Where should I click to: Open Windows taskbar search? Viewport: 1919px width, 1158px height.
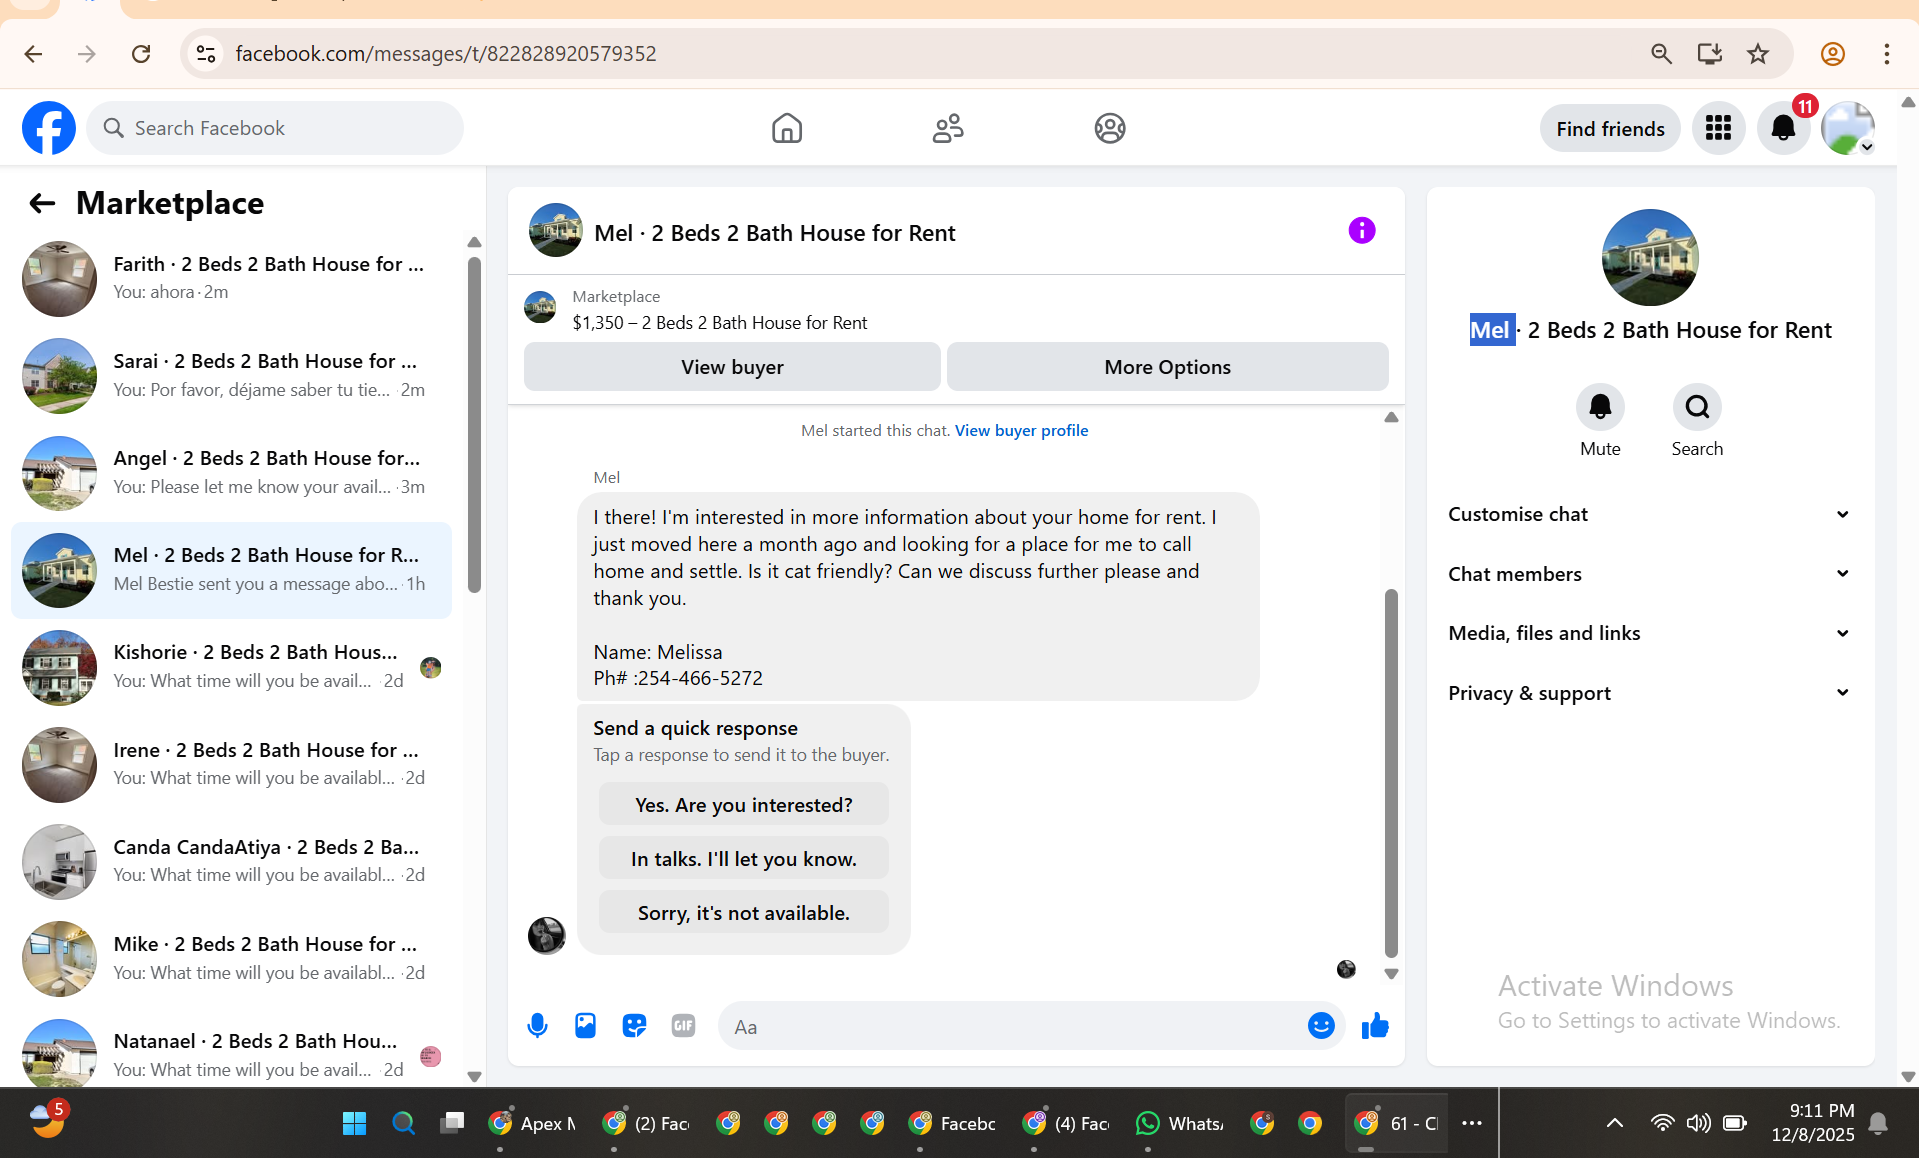tap(403, 1123)
